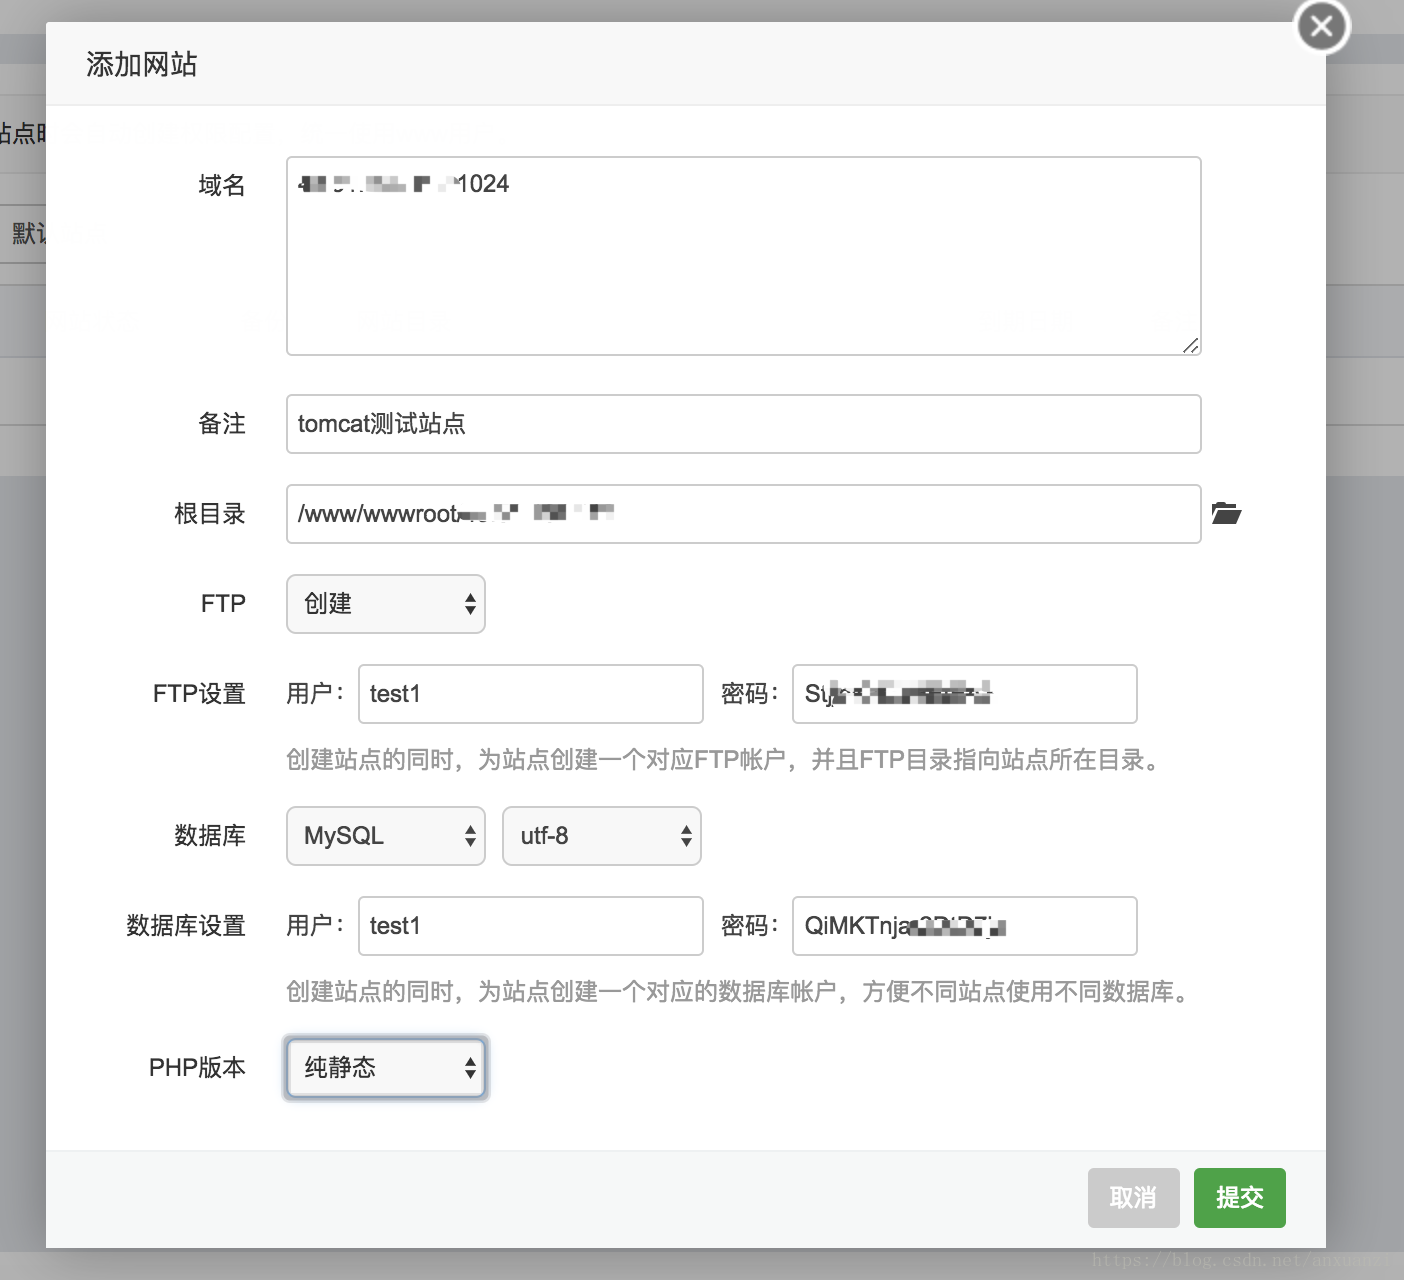Submit the new site with 提交 button
Viewport: 1404px width, 1280px height.
pyautogui.click(x=1239, y=1197)
